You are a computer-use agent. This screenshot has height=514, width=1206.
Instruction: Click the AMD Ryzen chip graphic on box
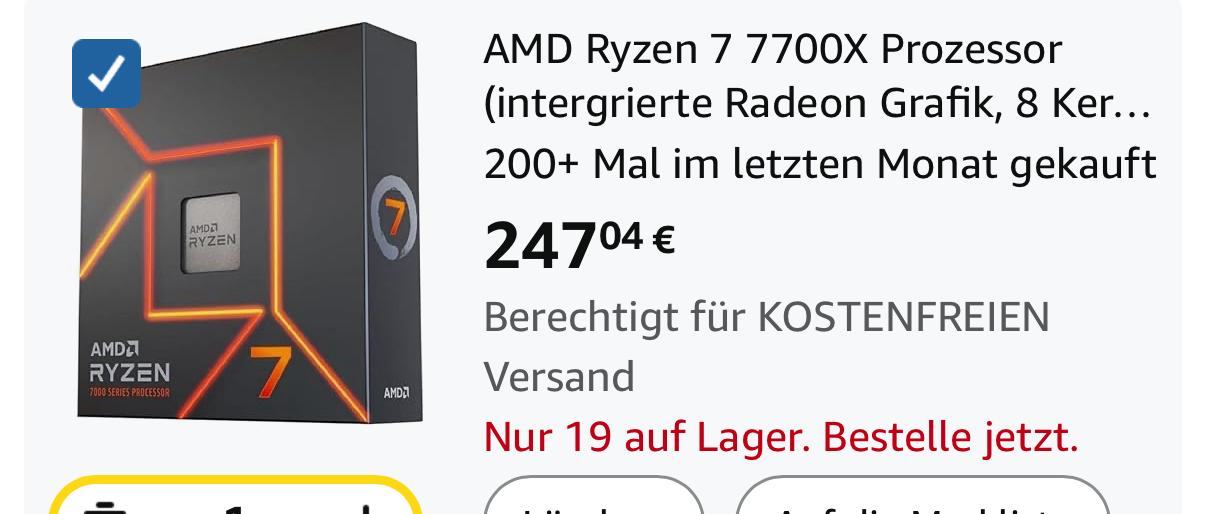(211, 235)
